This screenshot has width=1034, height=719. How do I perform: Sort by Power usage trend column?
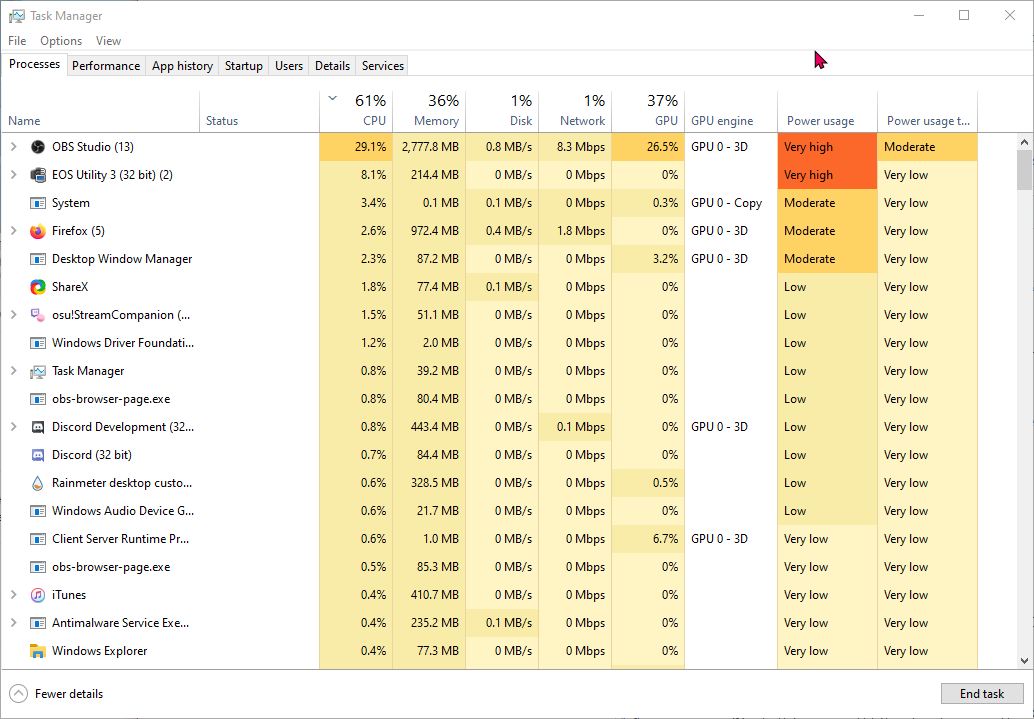click(x=928, y=111)
